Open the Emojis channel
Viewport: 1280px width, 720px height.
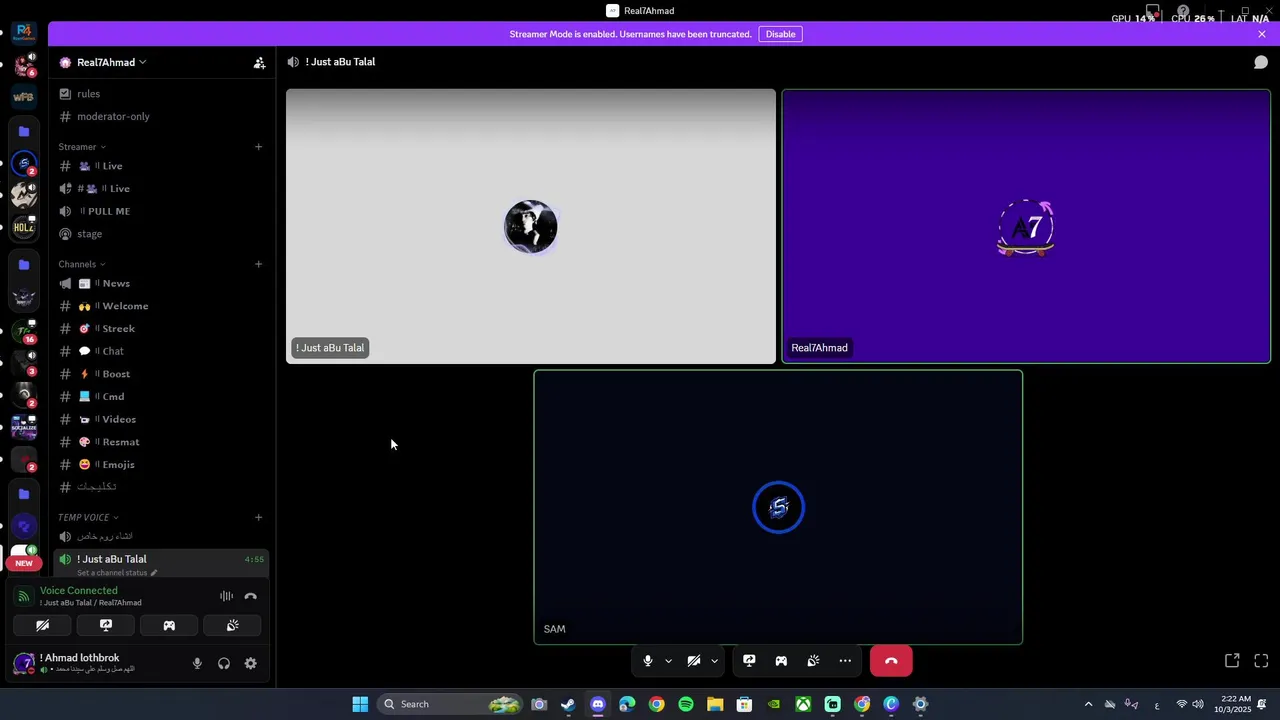(161, 464)
